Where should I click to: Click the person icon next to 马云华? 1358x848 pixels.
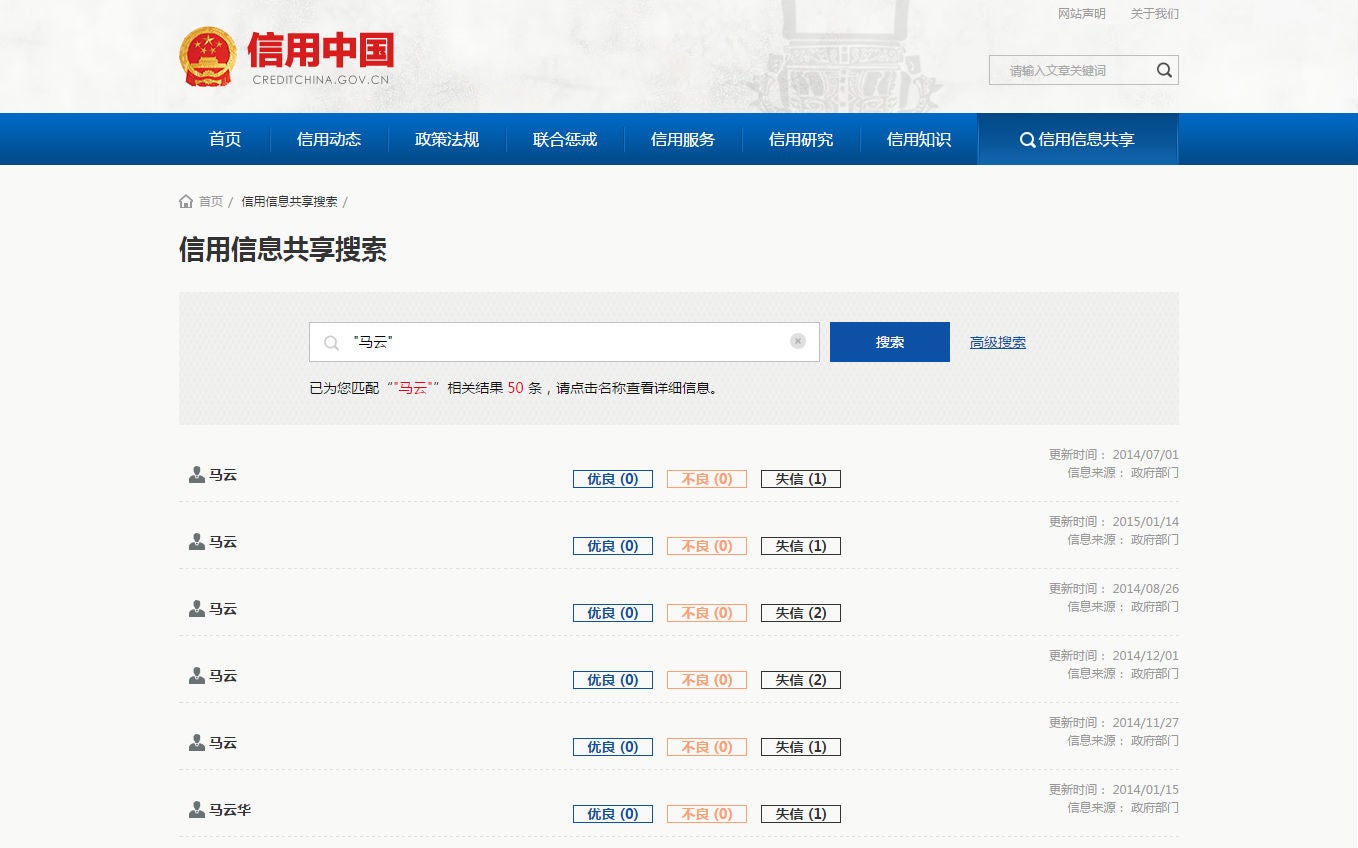coord(196,809)
